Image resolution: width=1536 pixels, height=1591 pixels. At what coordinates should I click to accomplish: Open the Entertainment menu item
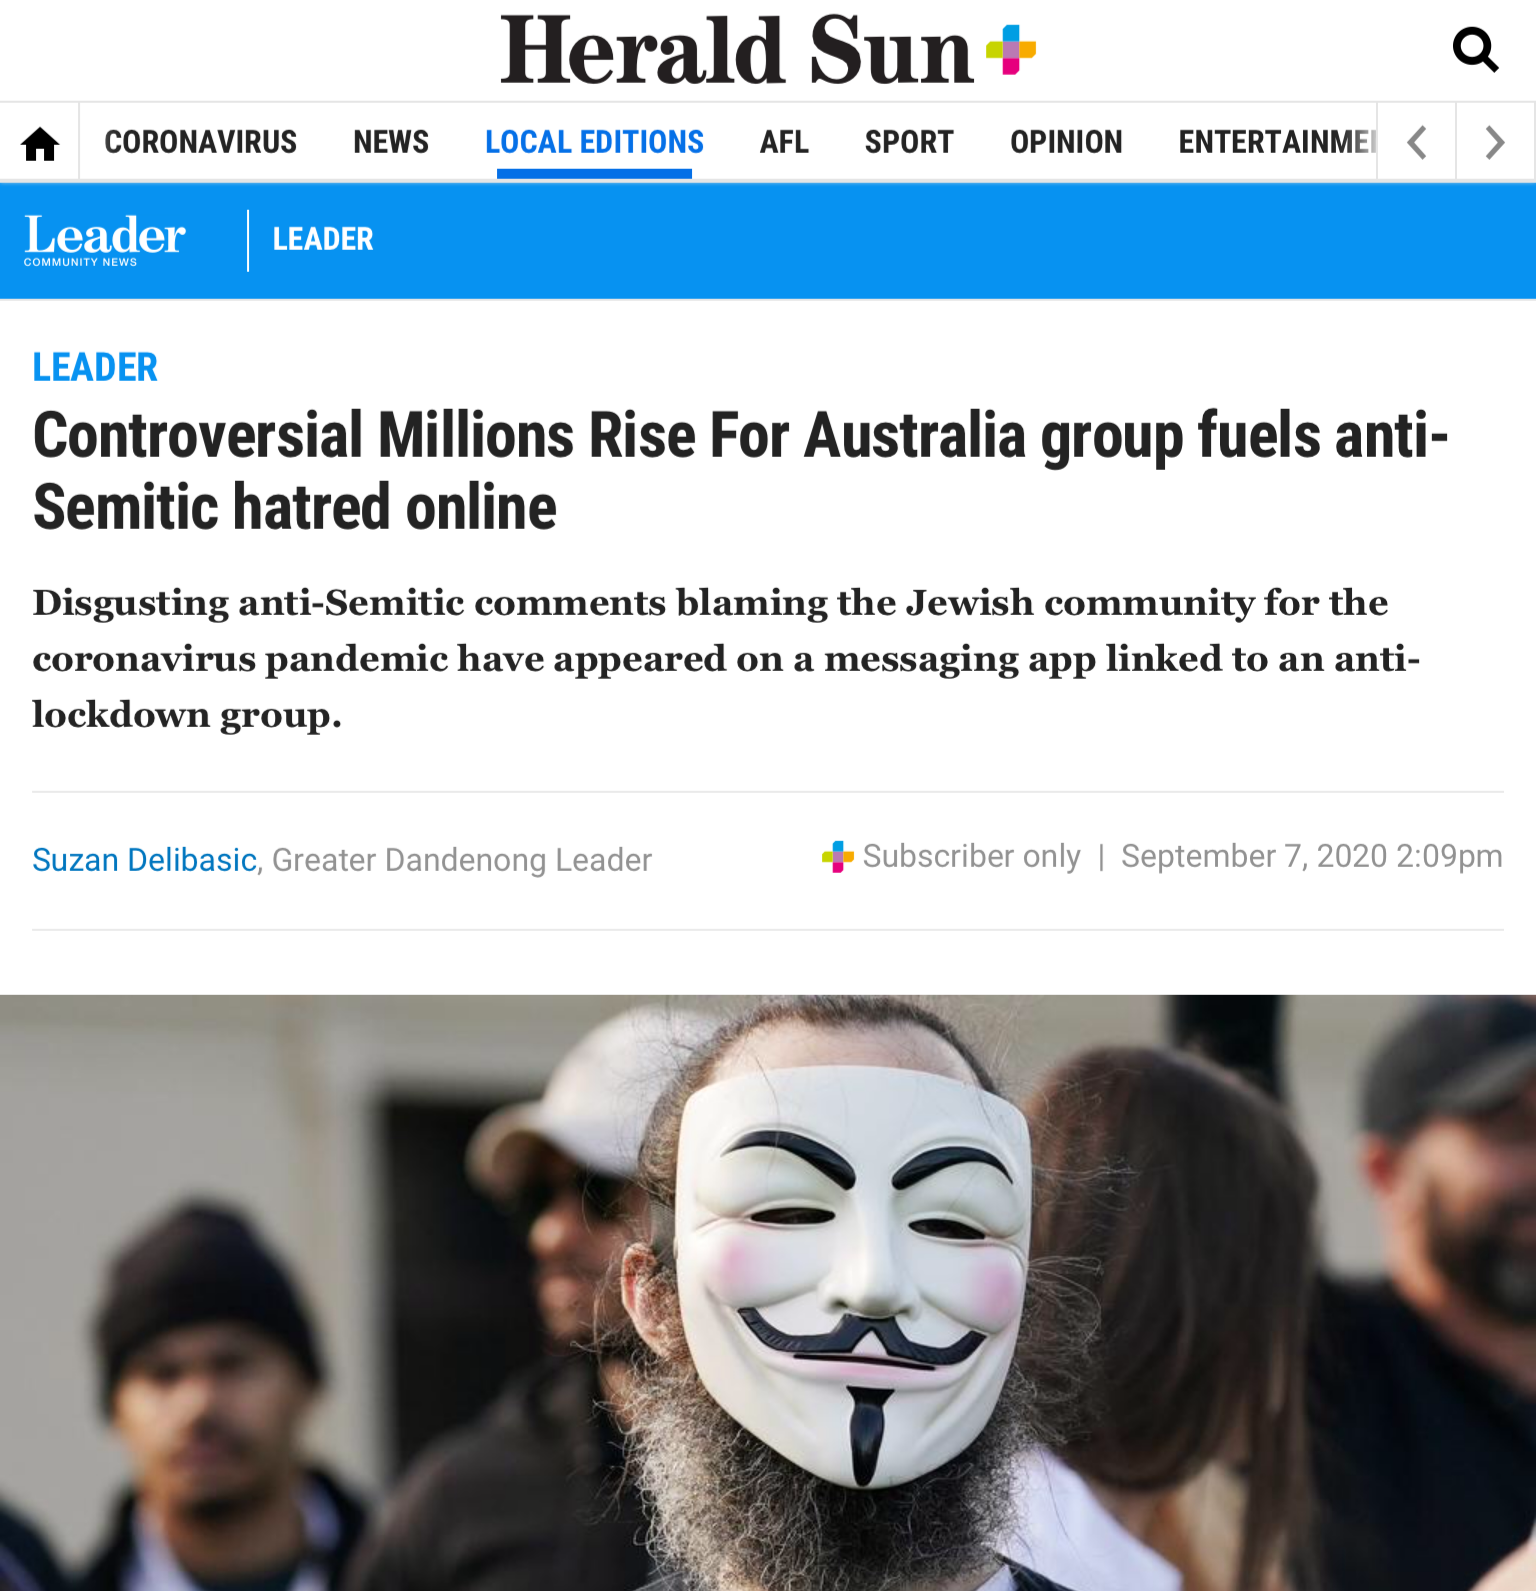pyautogui.click(x=1277, y=142)
